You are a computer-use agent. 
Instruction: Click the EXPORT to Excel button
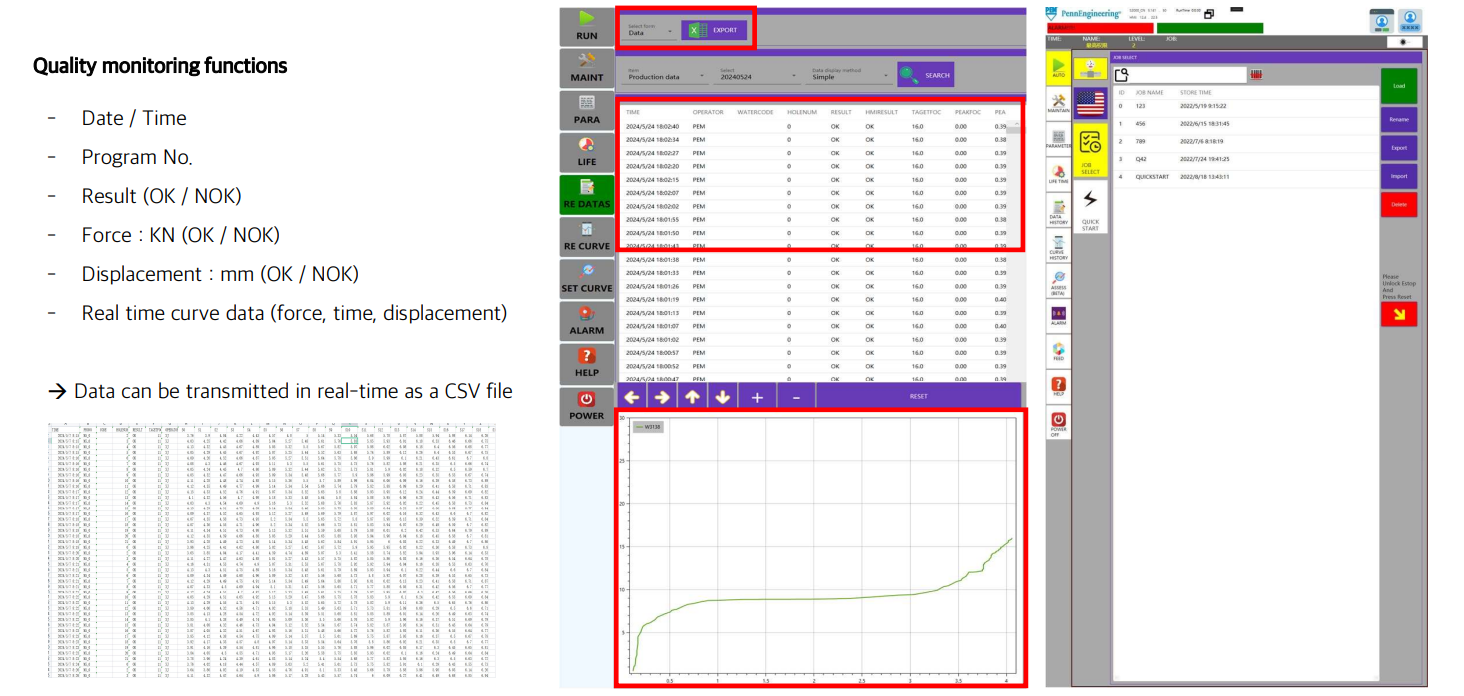point(714,30)
